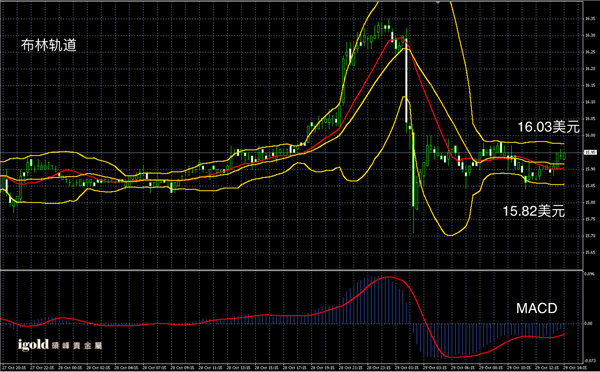Screen dimensions: 600x372
Task: Click the peak of the red MACD signal line
Action: 388,277
